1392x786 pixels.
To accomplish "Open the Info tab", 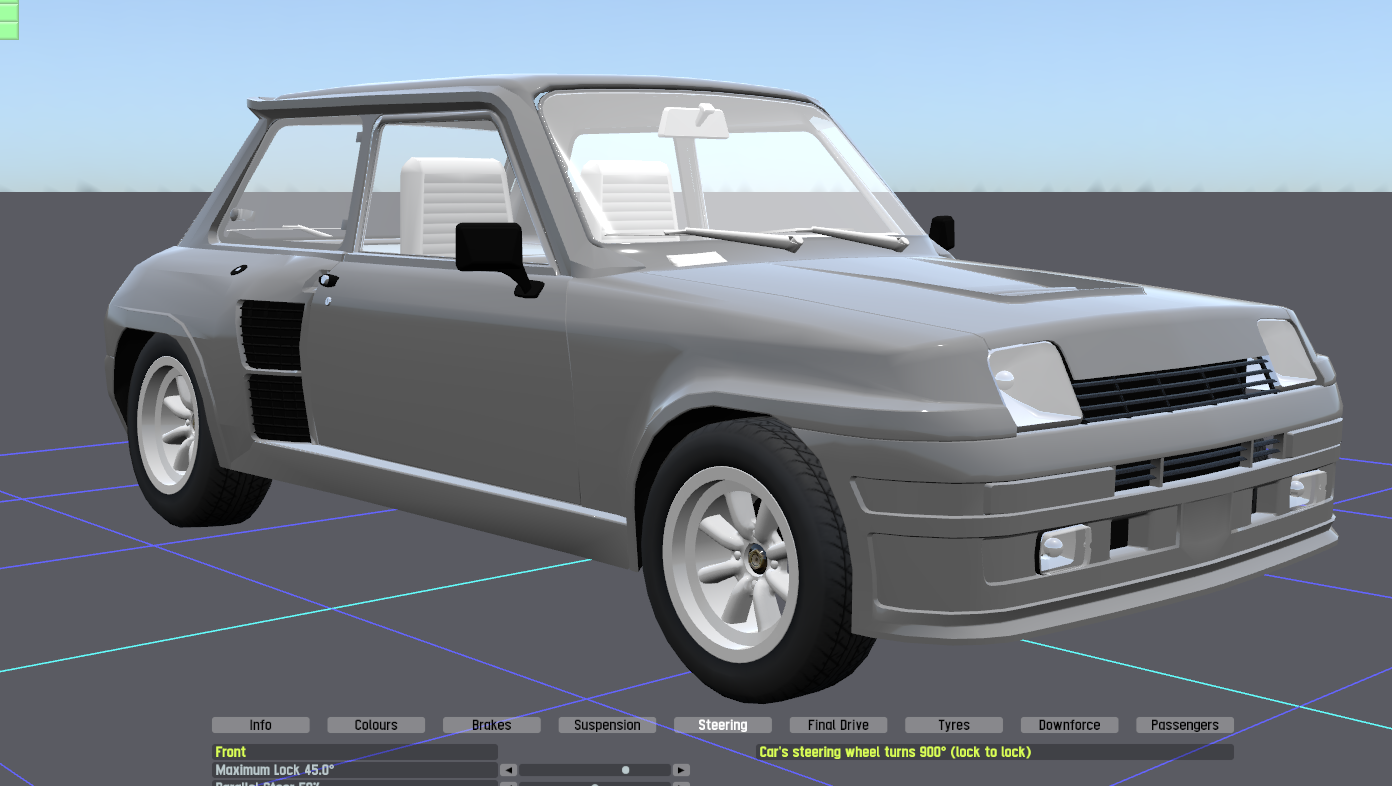I will (261, 725).
